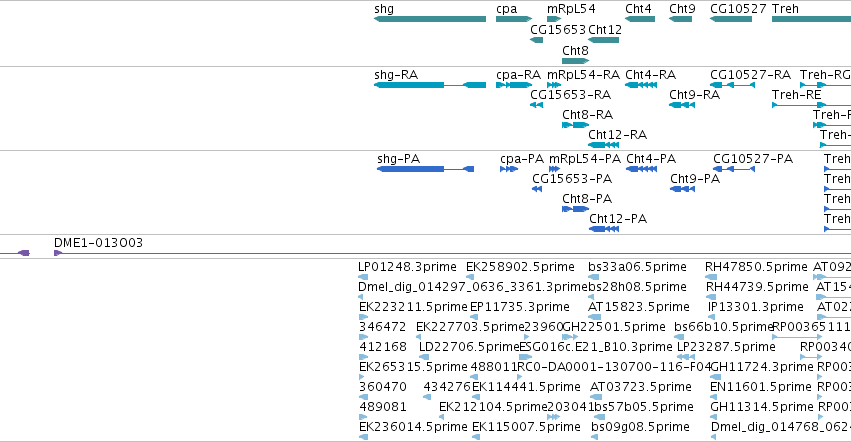Viewport: 851px width, 442px height.
Task: Click the DME1-013003 feature label
Action: click(x=98, y=243)
